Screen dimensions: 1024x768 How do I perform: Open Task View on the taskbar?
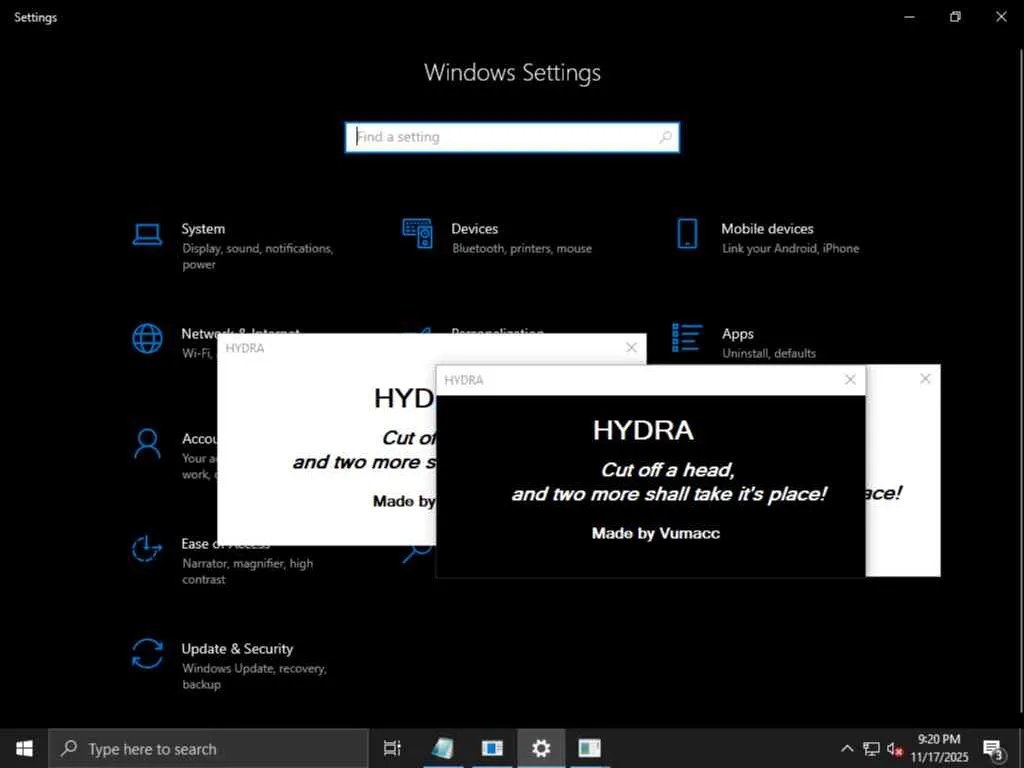pyautogui.click(x=392, y=748)
